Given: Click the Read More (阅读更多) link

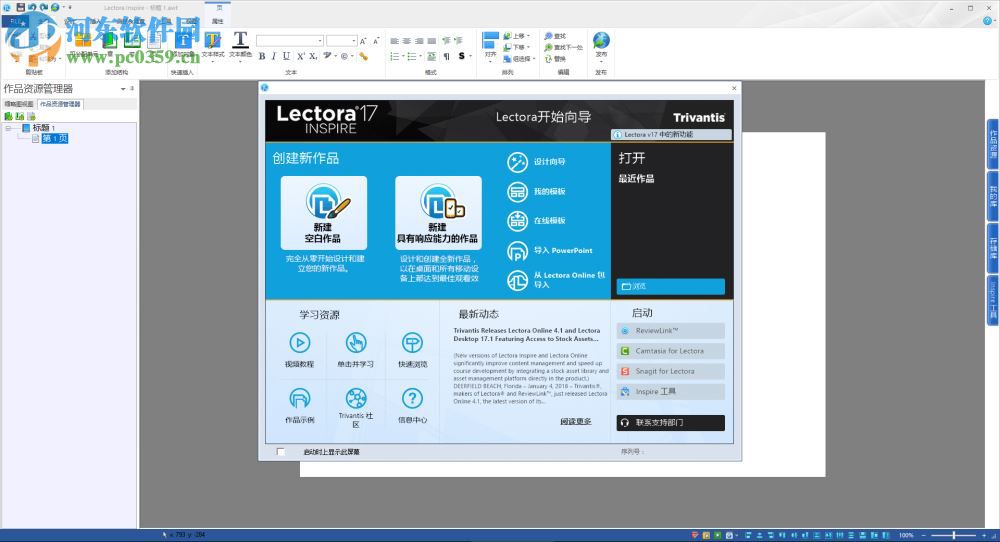Looking at the screenshot, I should (576, 421).
